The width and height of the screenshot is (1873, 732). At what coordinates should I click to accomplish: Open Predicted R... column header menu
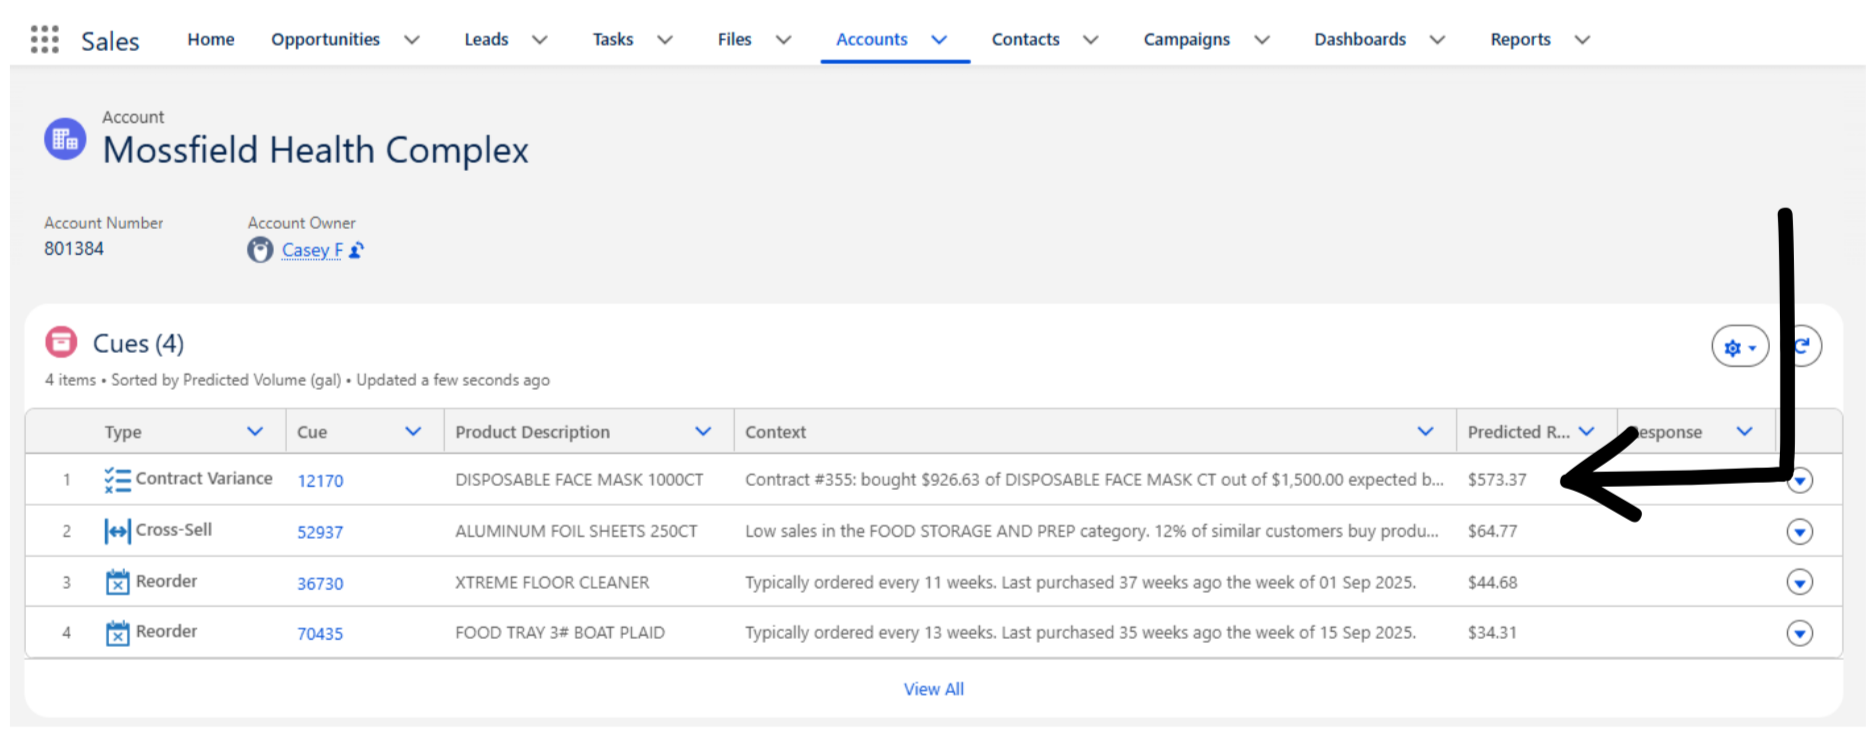1587,431
